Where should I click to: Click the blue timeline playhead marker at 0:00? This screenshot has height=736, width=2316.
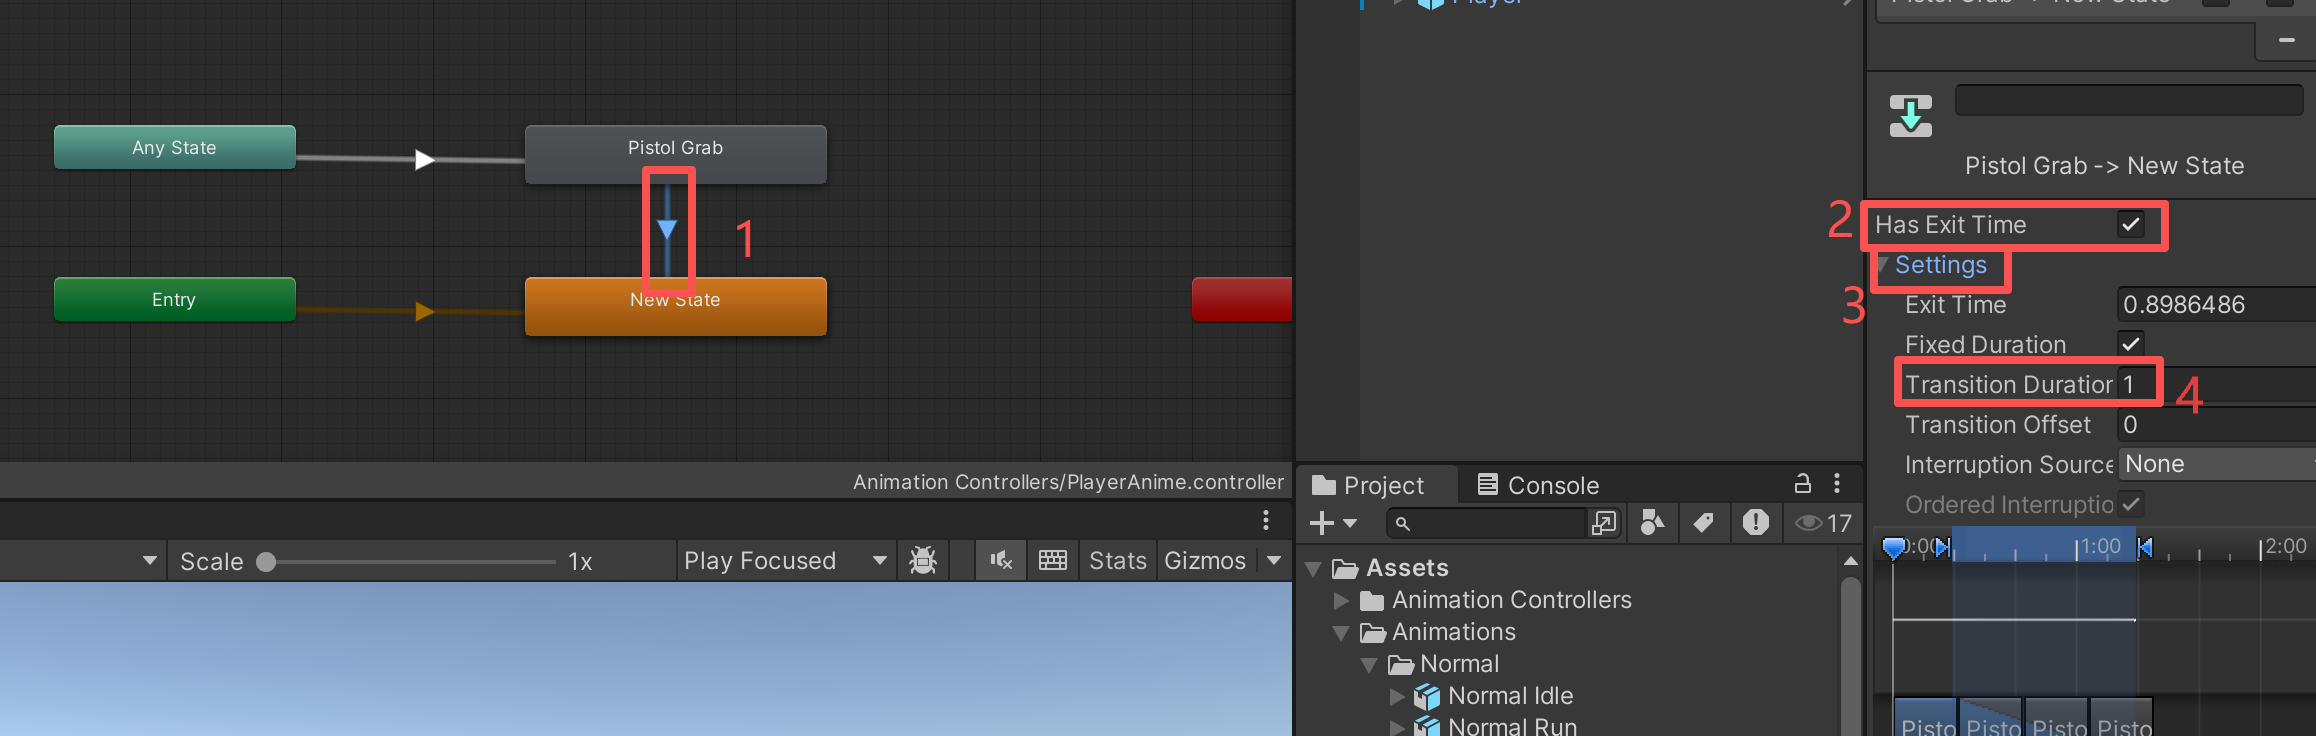click(1893, 548)
